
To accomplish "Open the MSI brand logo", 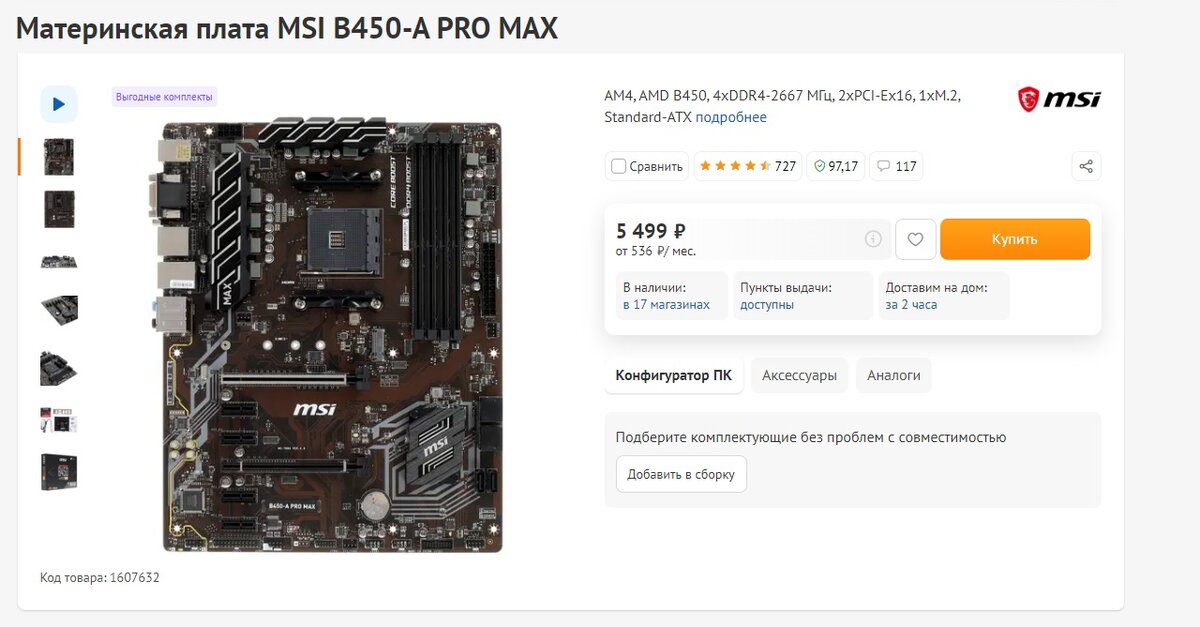I will tap(1059, 99).
